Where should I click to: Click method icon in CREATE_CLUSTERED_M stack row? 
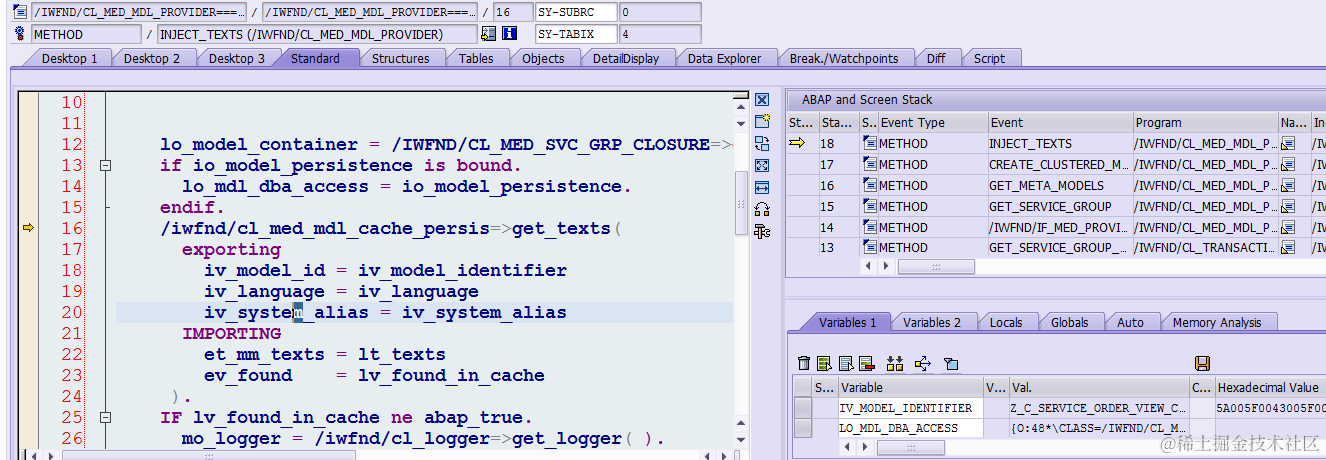(869, 165)
